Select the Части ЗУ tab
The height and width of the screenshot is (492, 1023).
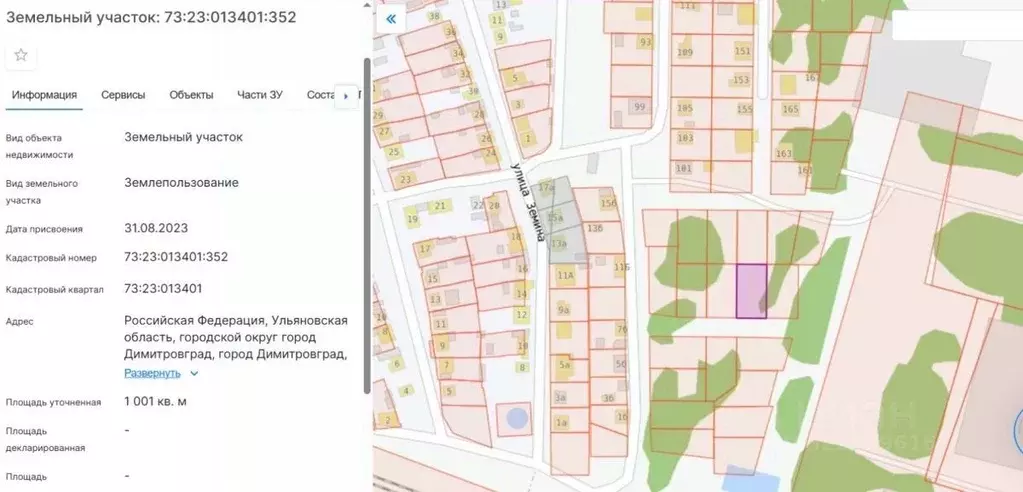[x=259, y=95]
